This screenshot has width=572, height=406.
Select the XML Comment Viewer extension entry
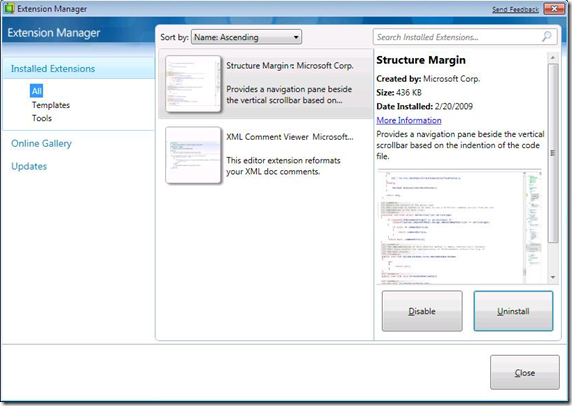266,155
